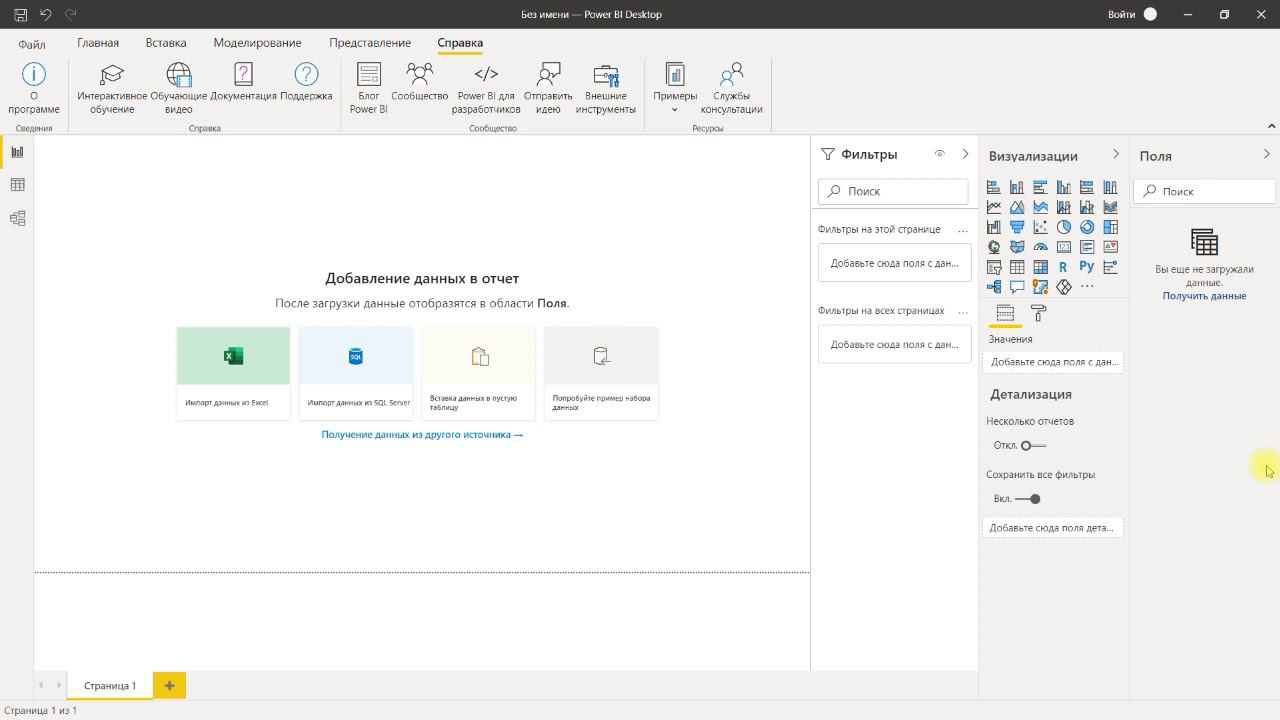Select the scatter chart visual

pos(1040,227)
